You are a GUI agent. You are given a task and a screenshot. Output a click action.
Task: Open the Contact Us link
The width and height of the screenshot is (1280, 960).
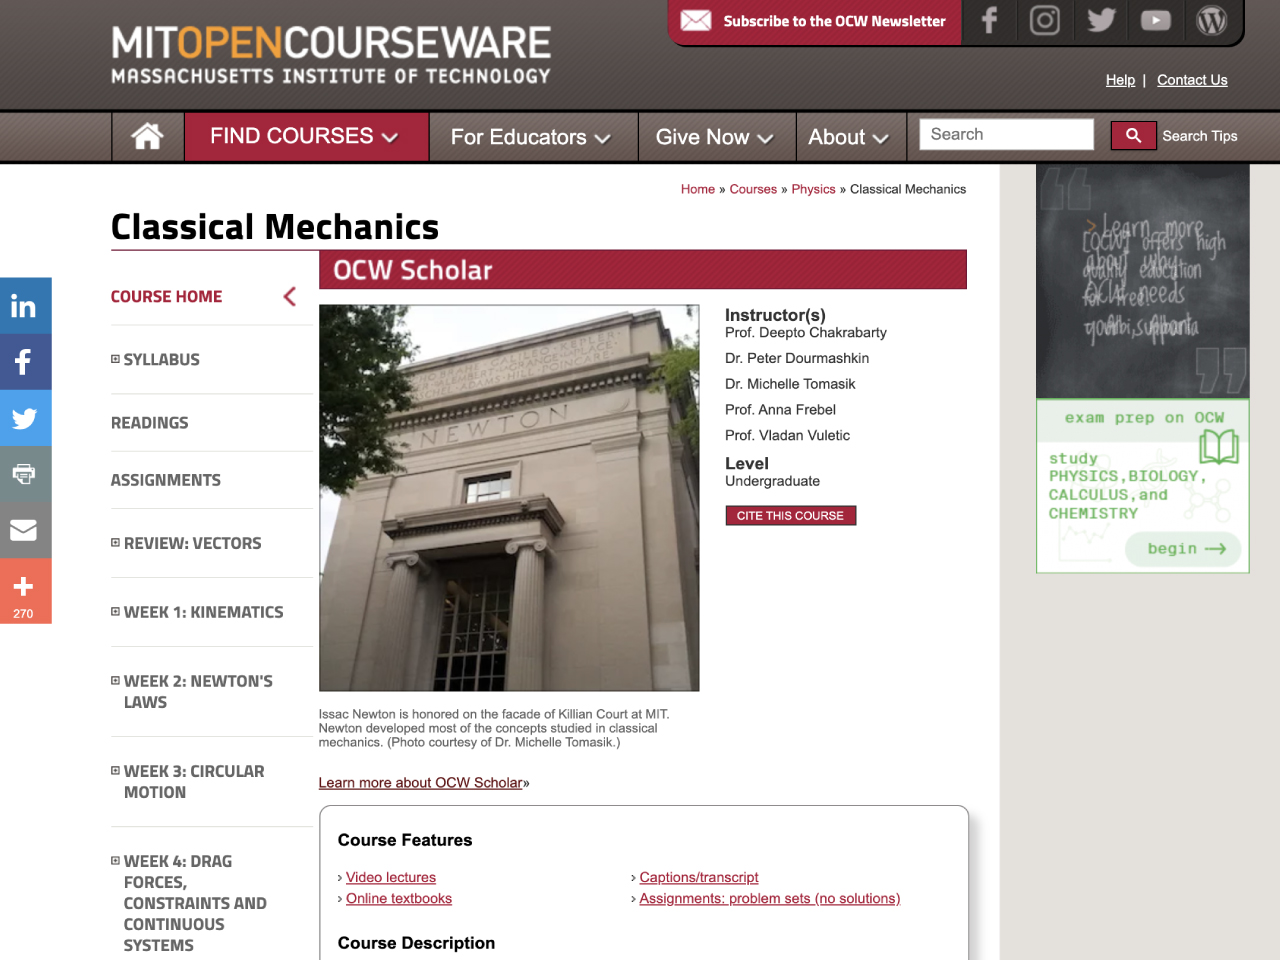point(1192,80)
